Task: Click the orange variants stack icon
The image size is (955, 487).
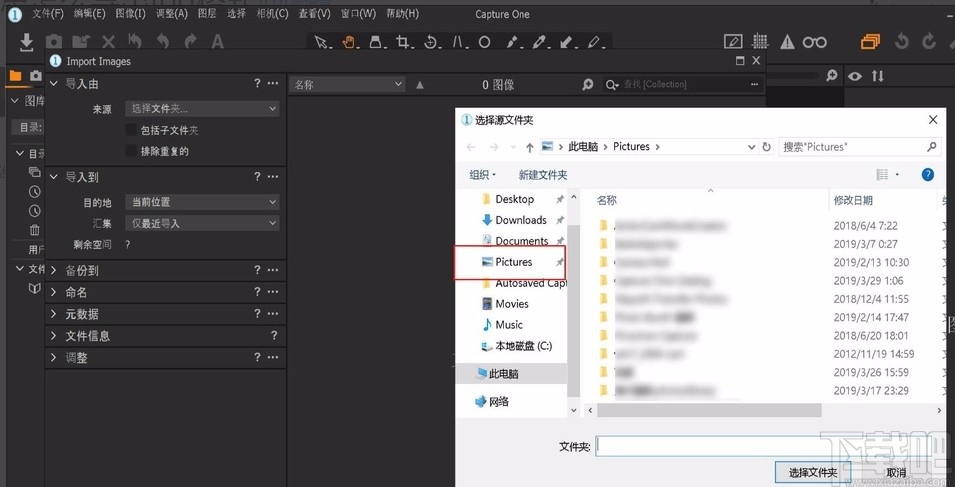Action: [x=870, y=41]
